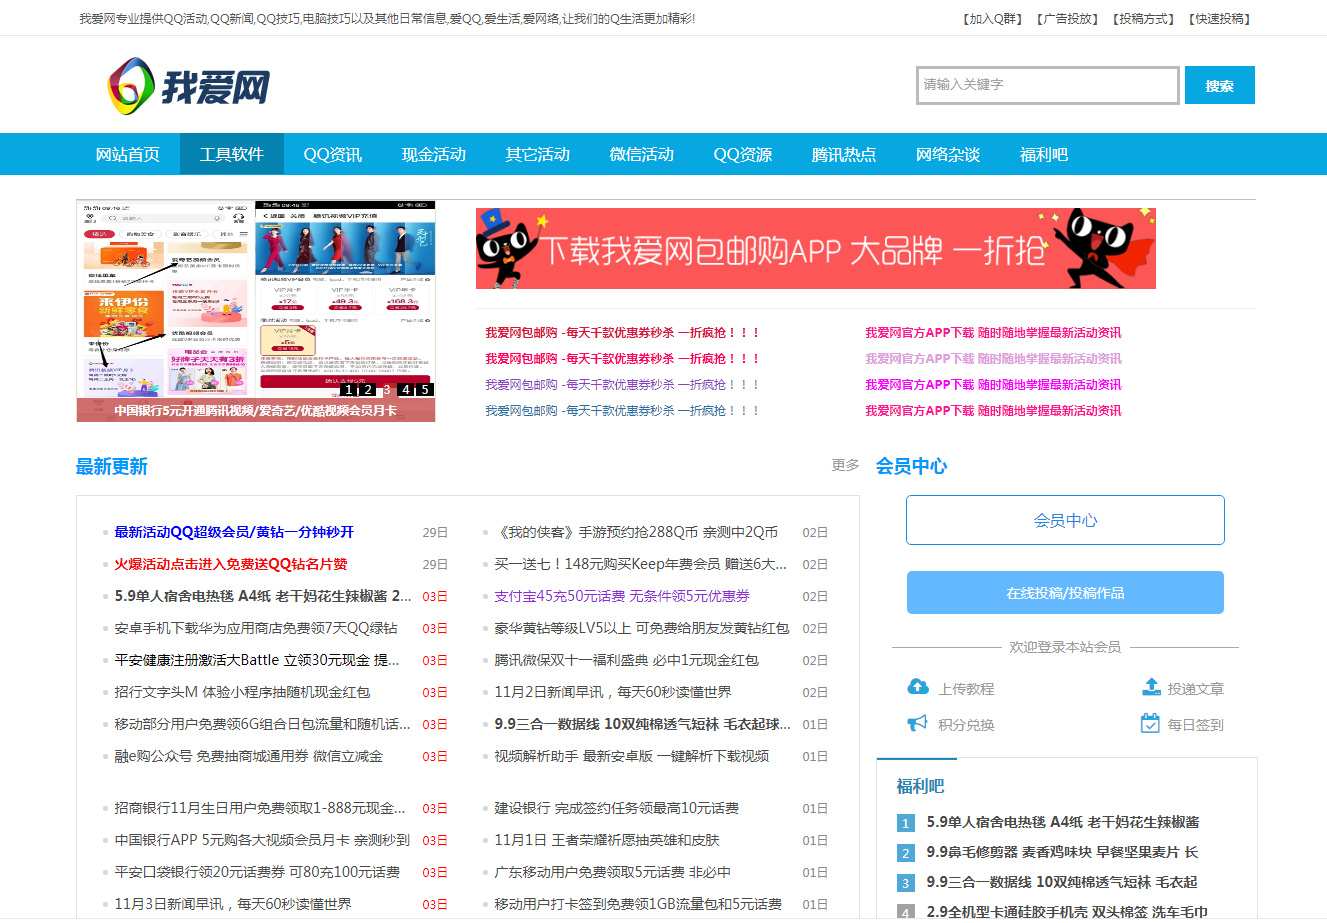Click the 加入Q群 link at top
This screenshot has height=923, width=1327.
pos(992,19)
